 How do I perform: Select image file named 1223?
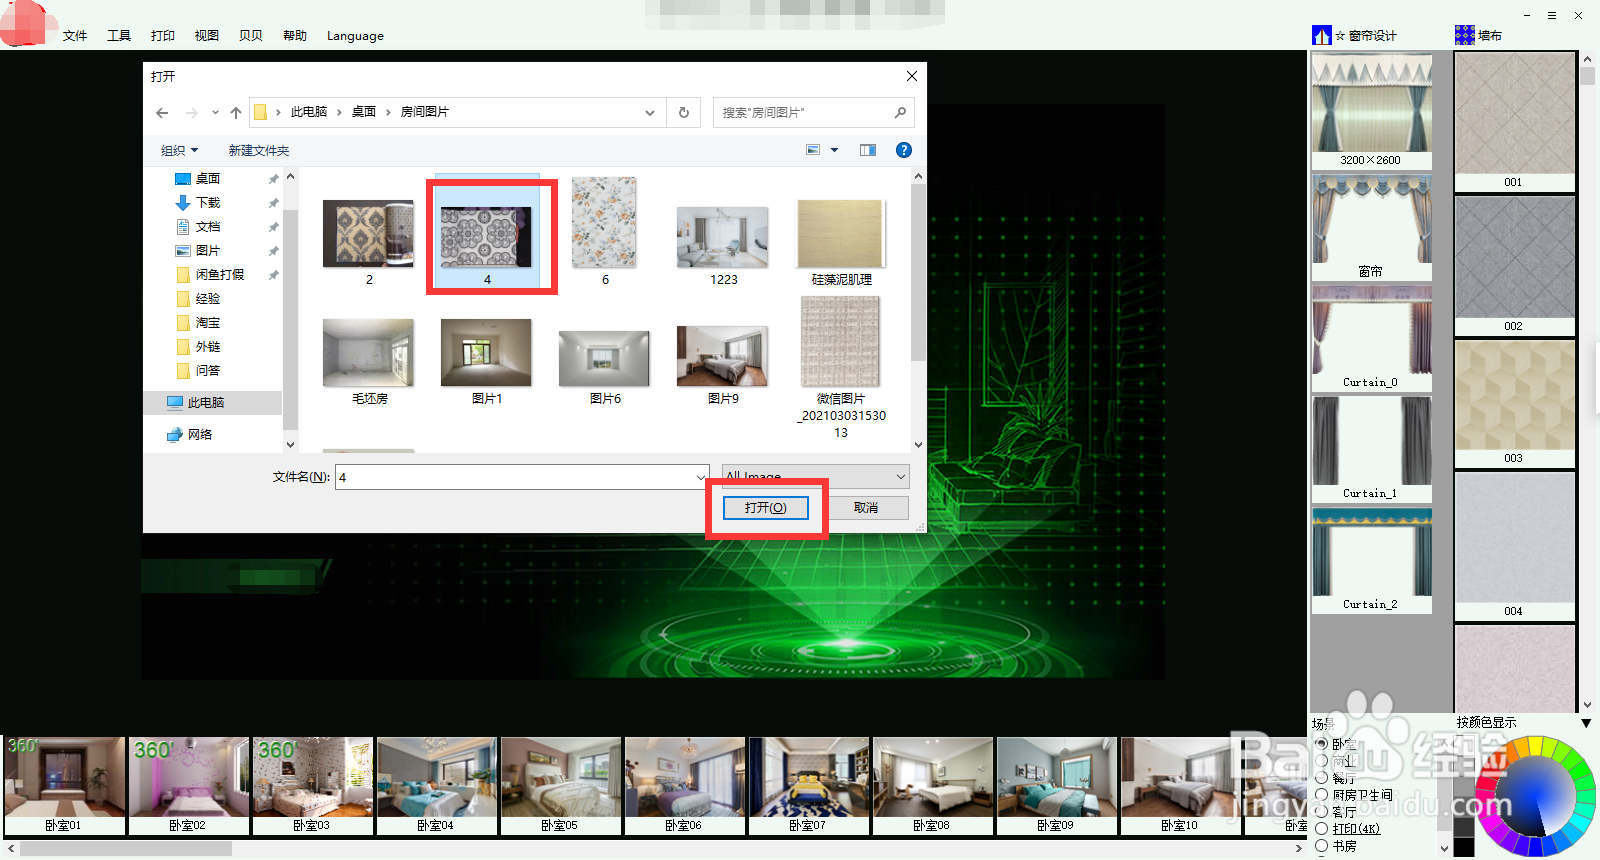point(723,246)
